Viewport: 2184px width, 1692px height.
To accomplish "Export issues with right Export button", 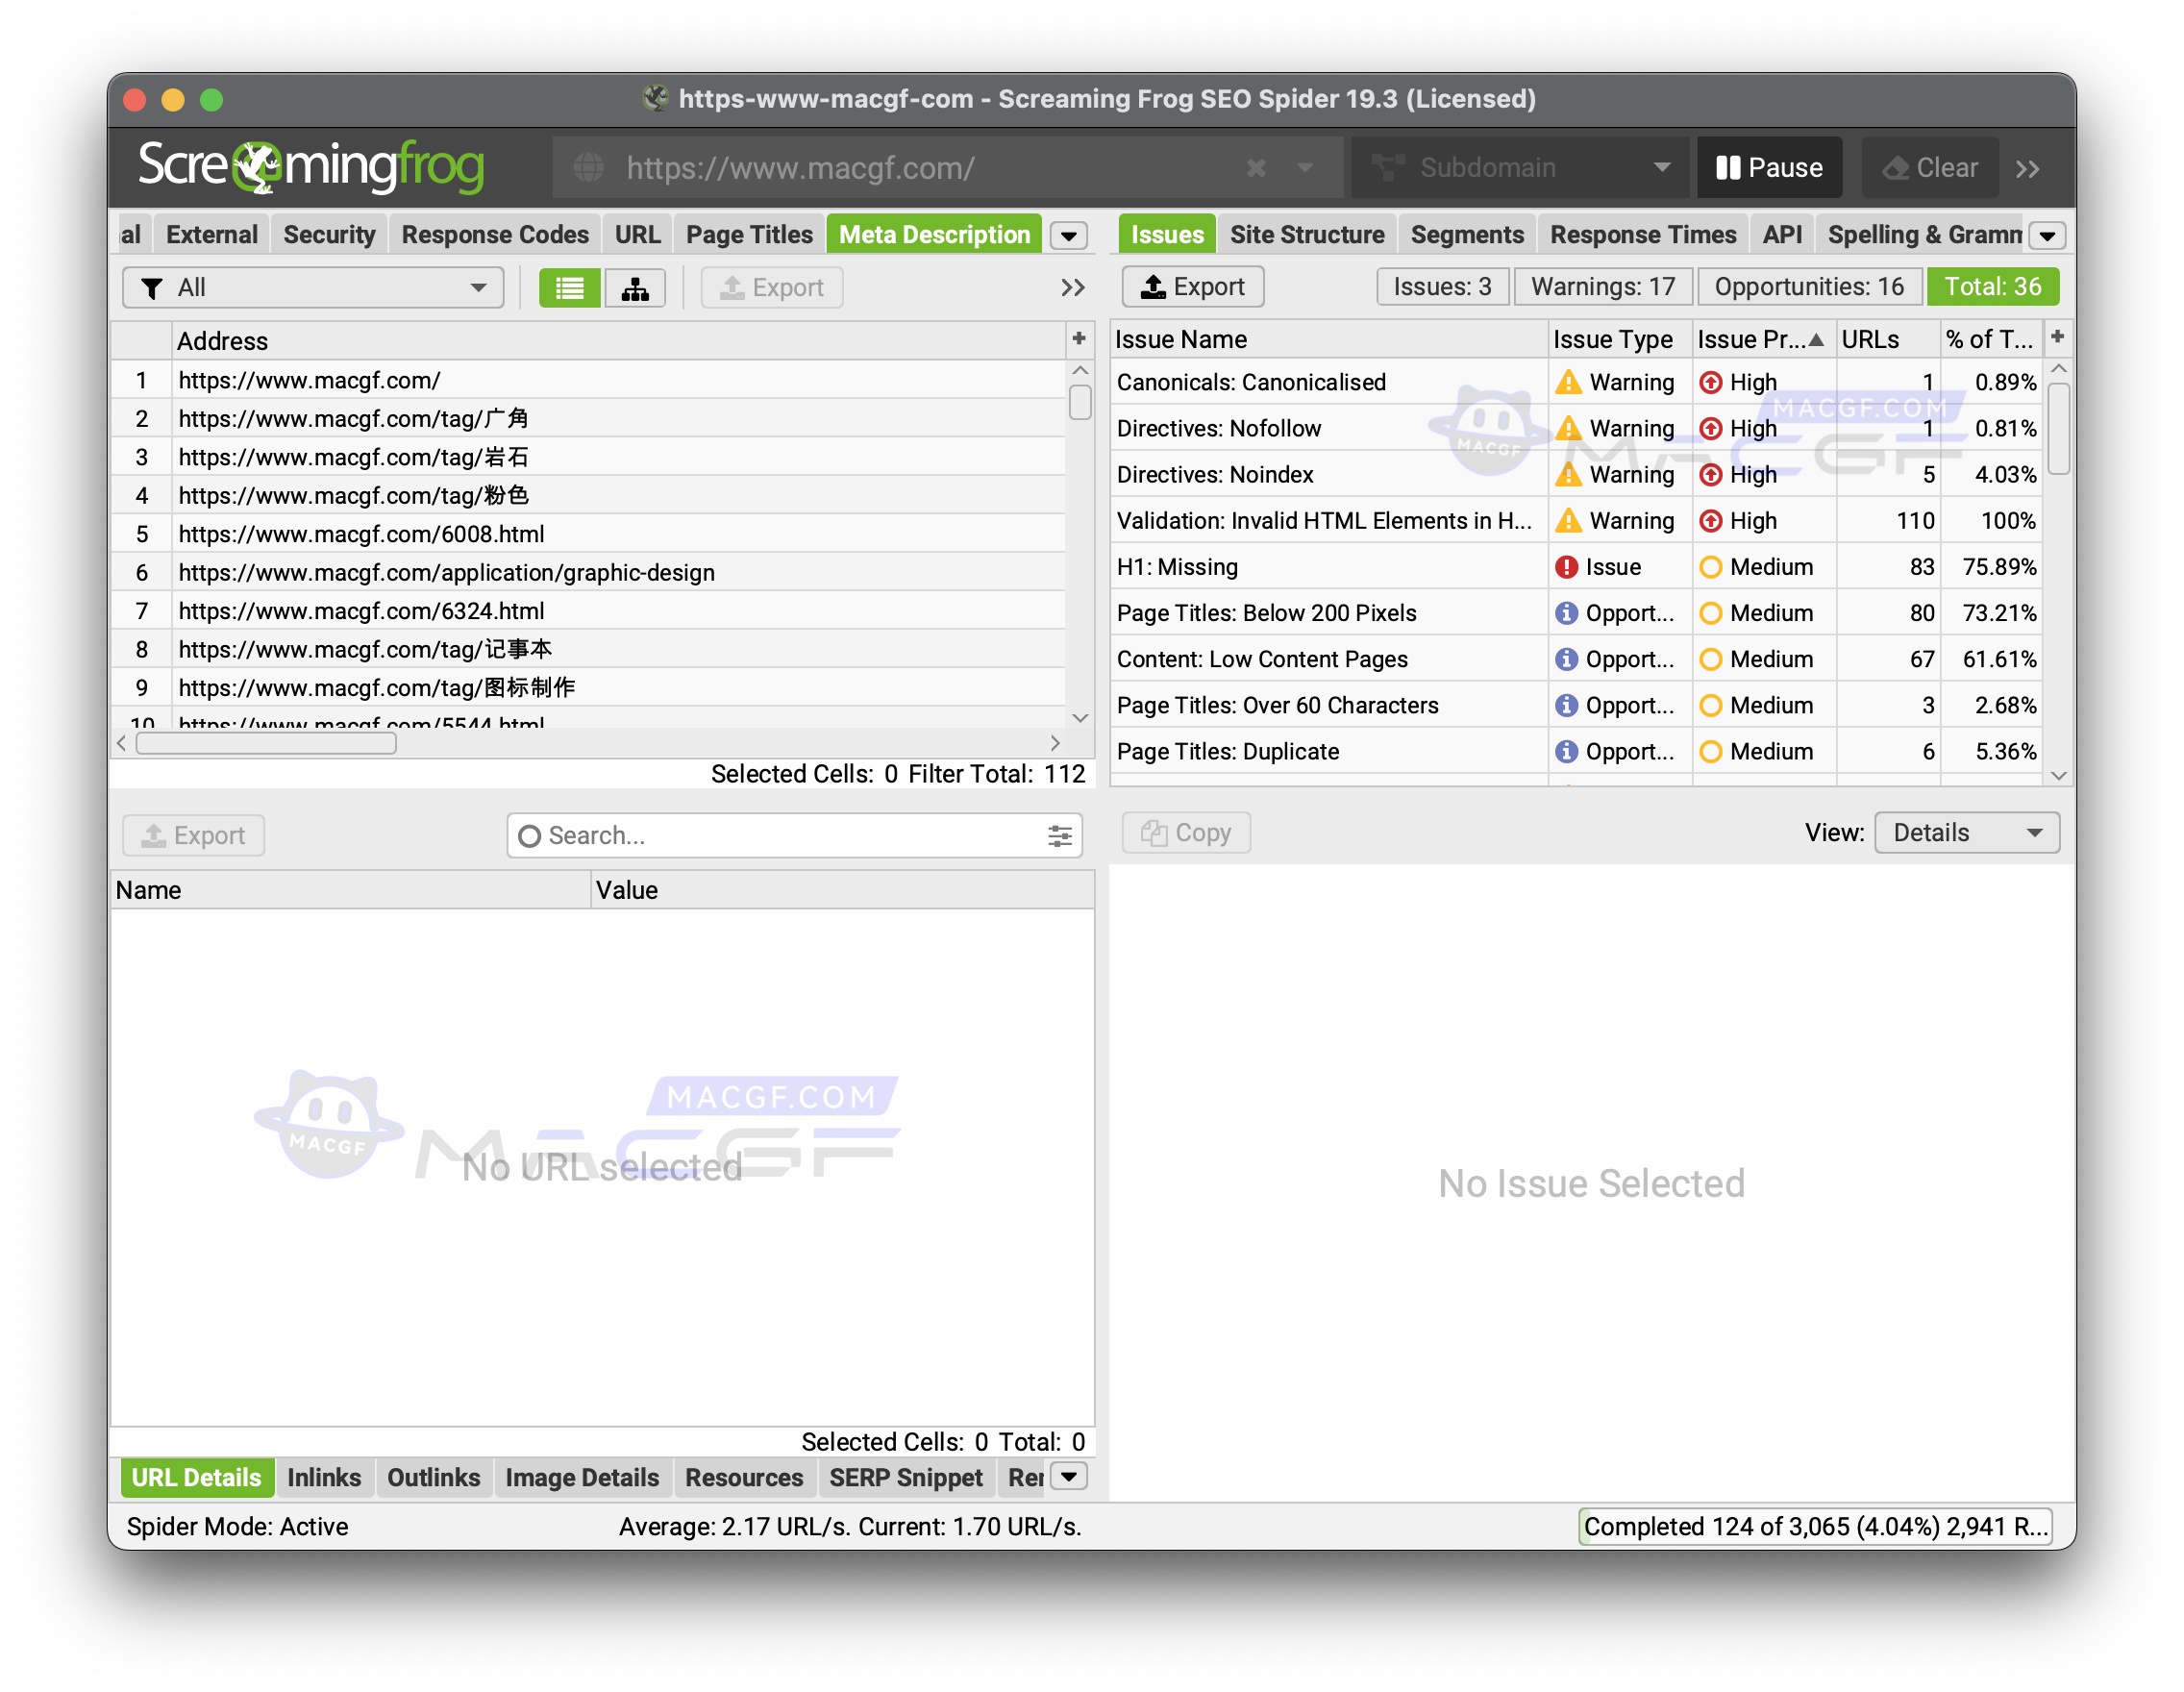I will coord(1192,287).
